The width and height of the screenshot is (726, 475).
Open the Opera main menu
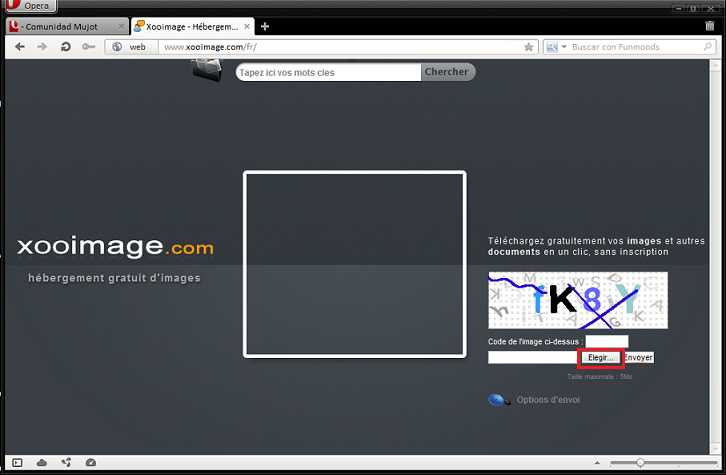pyautogui.click(x=30, y=6)
